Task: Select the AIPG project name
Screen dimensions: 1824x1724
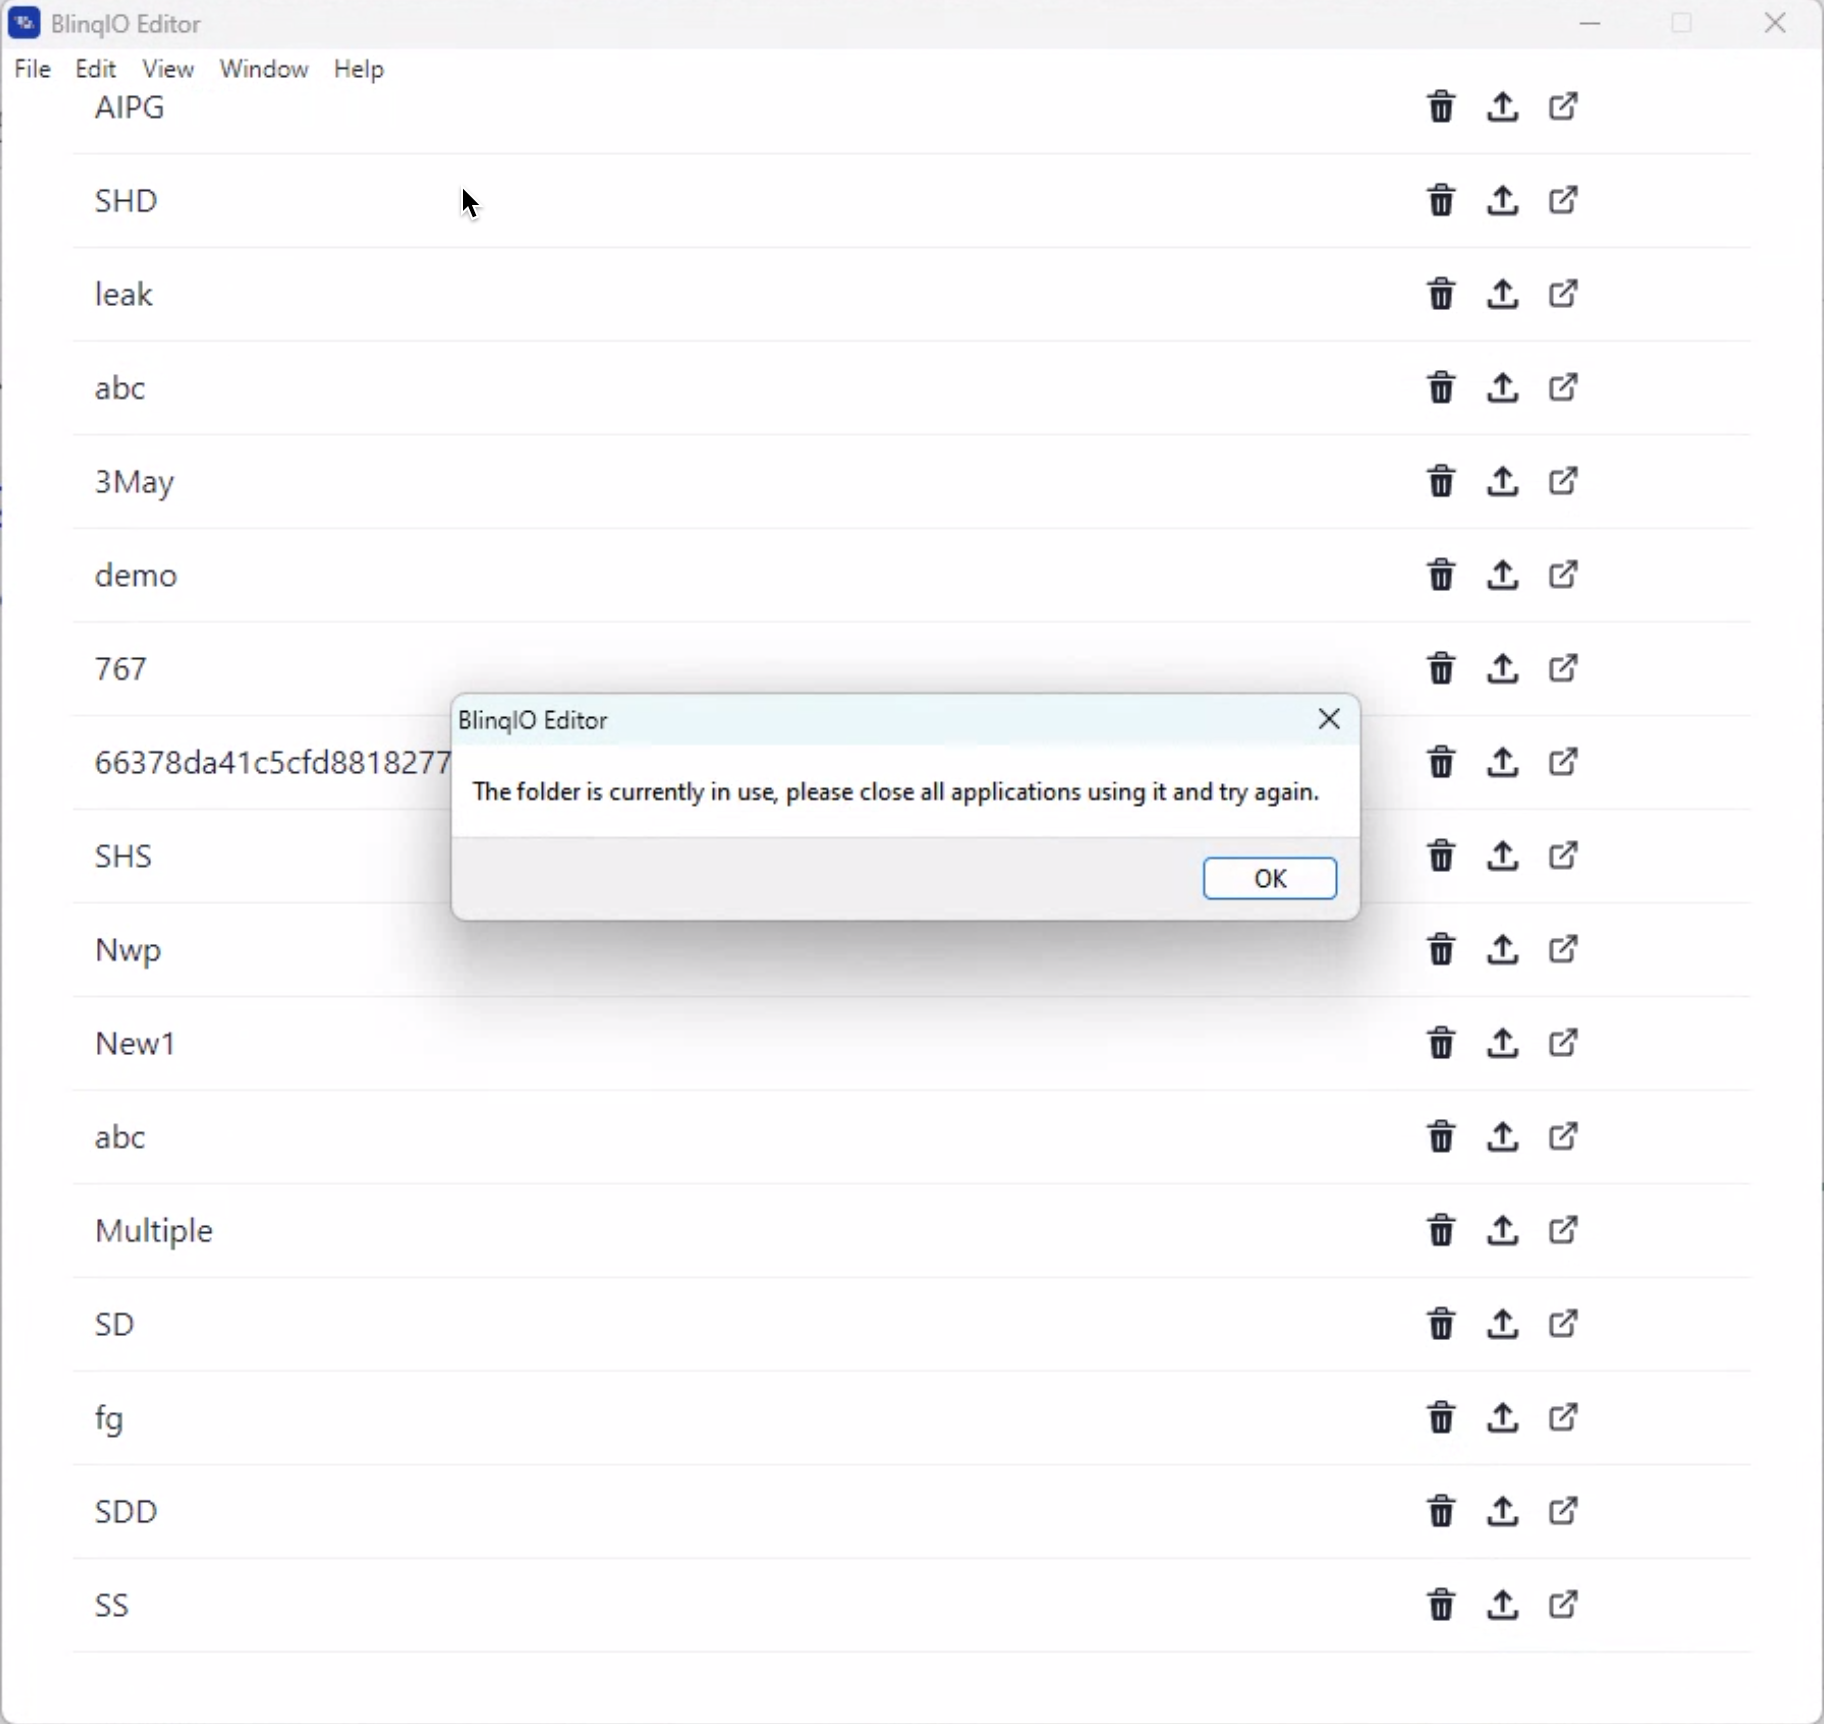Action: pos(130,108)
